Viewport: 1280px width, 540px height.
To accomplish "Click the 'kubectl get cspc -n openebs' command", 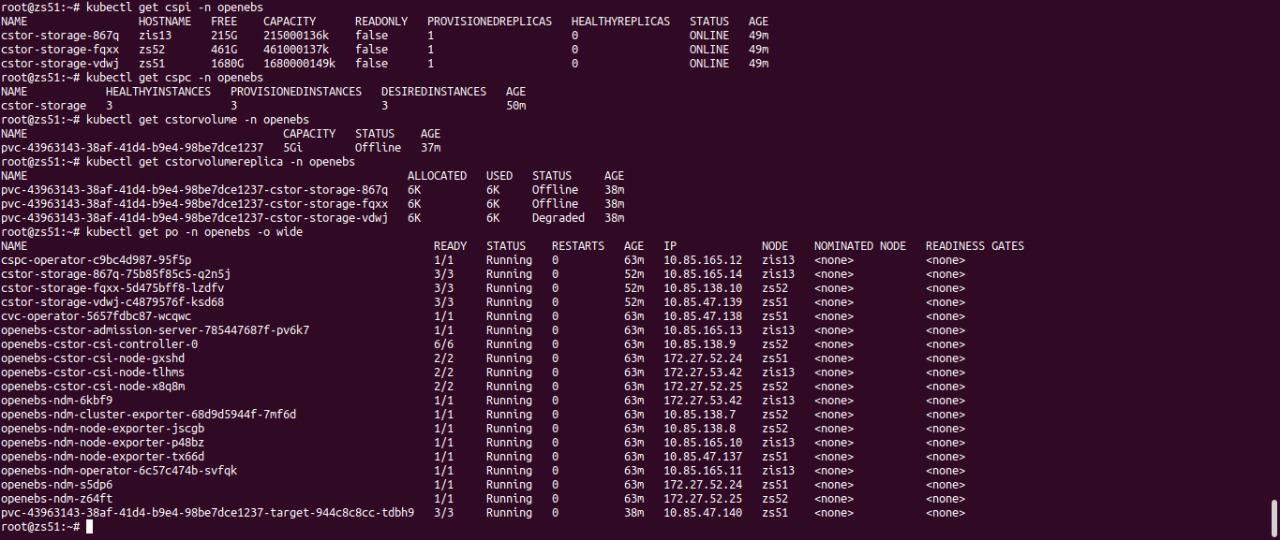I will coord(175,77).
